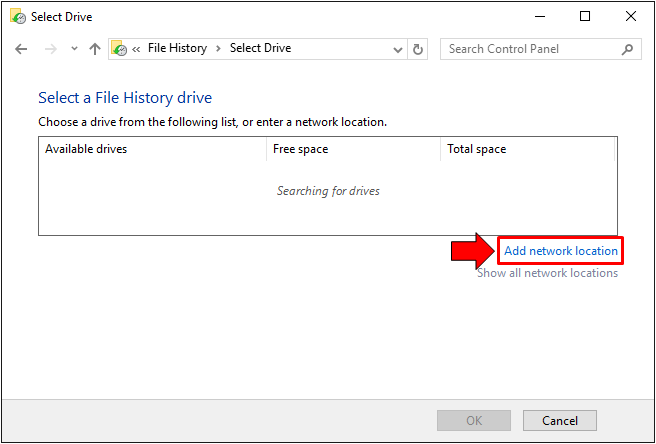Expand the breadcrumb arrow after File History
This screenshot has width=656, height=444.
(218, 49)
